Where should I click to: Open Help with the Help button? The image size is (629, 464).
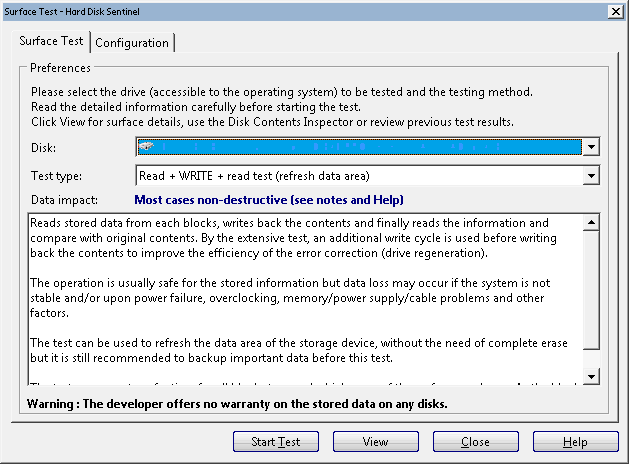[575, 442]
